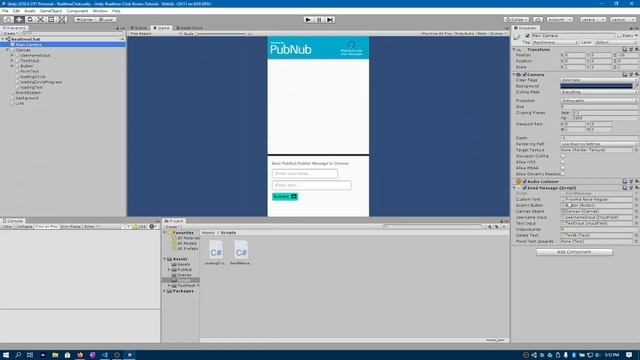Open the Layers dropdown in toolbar

592,20
